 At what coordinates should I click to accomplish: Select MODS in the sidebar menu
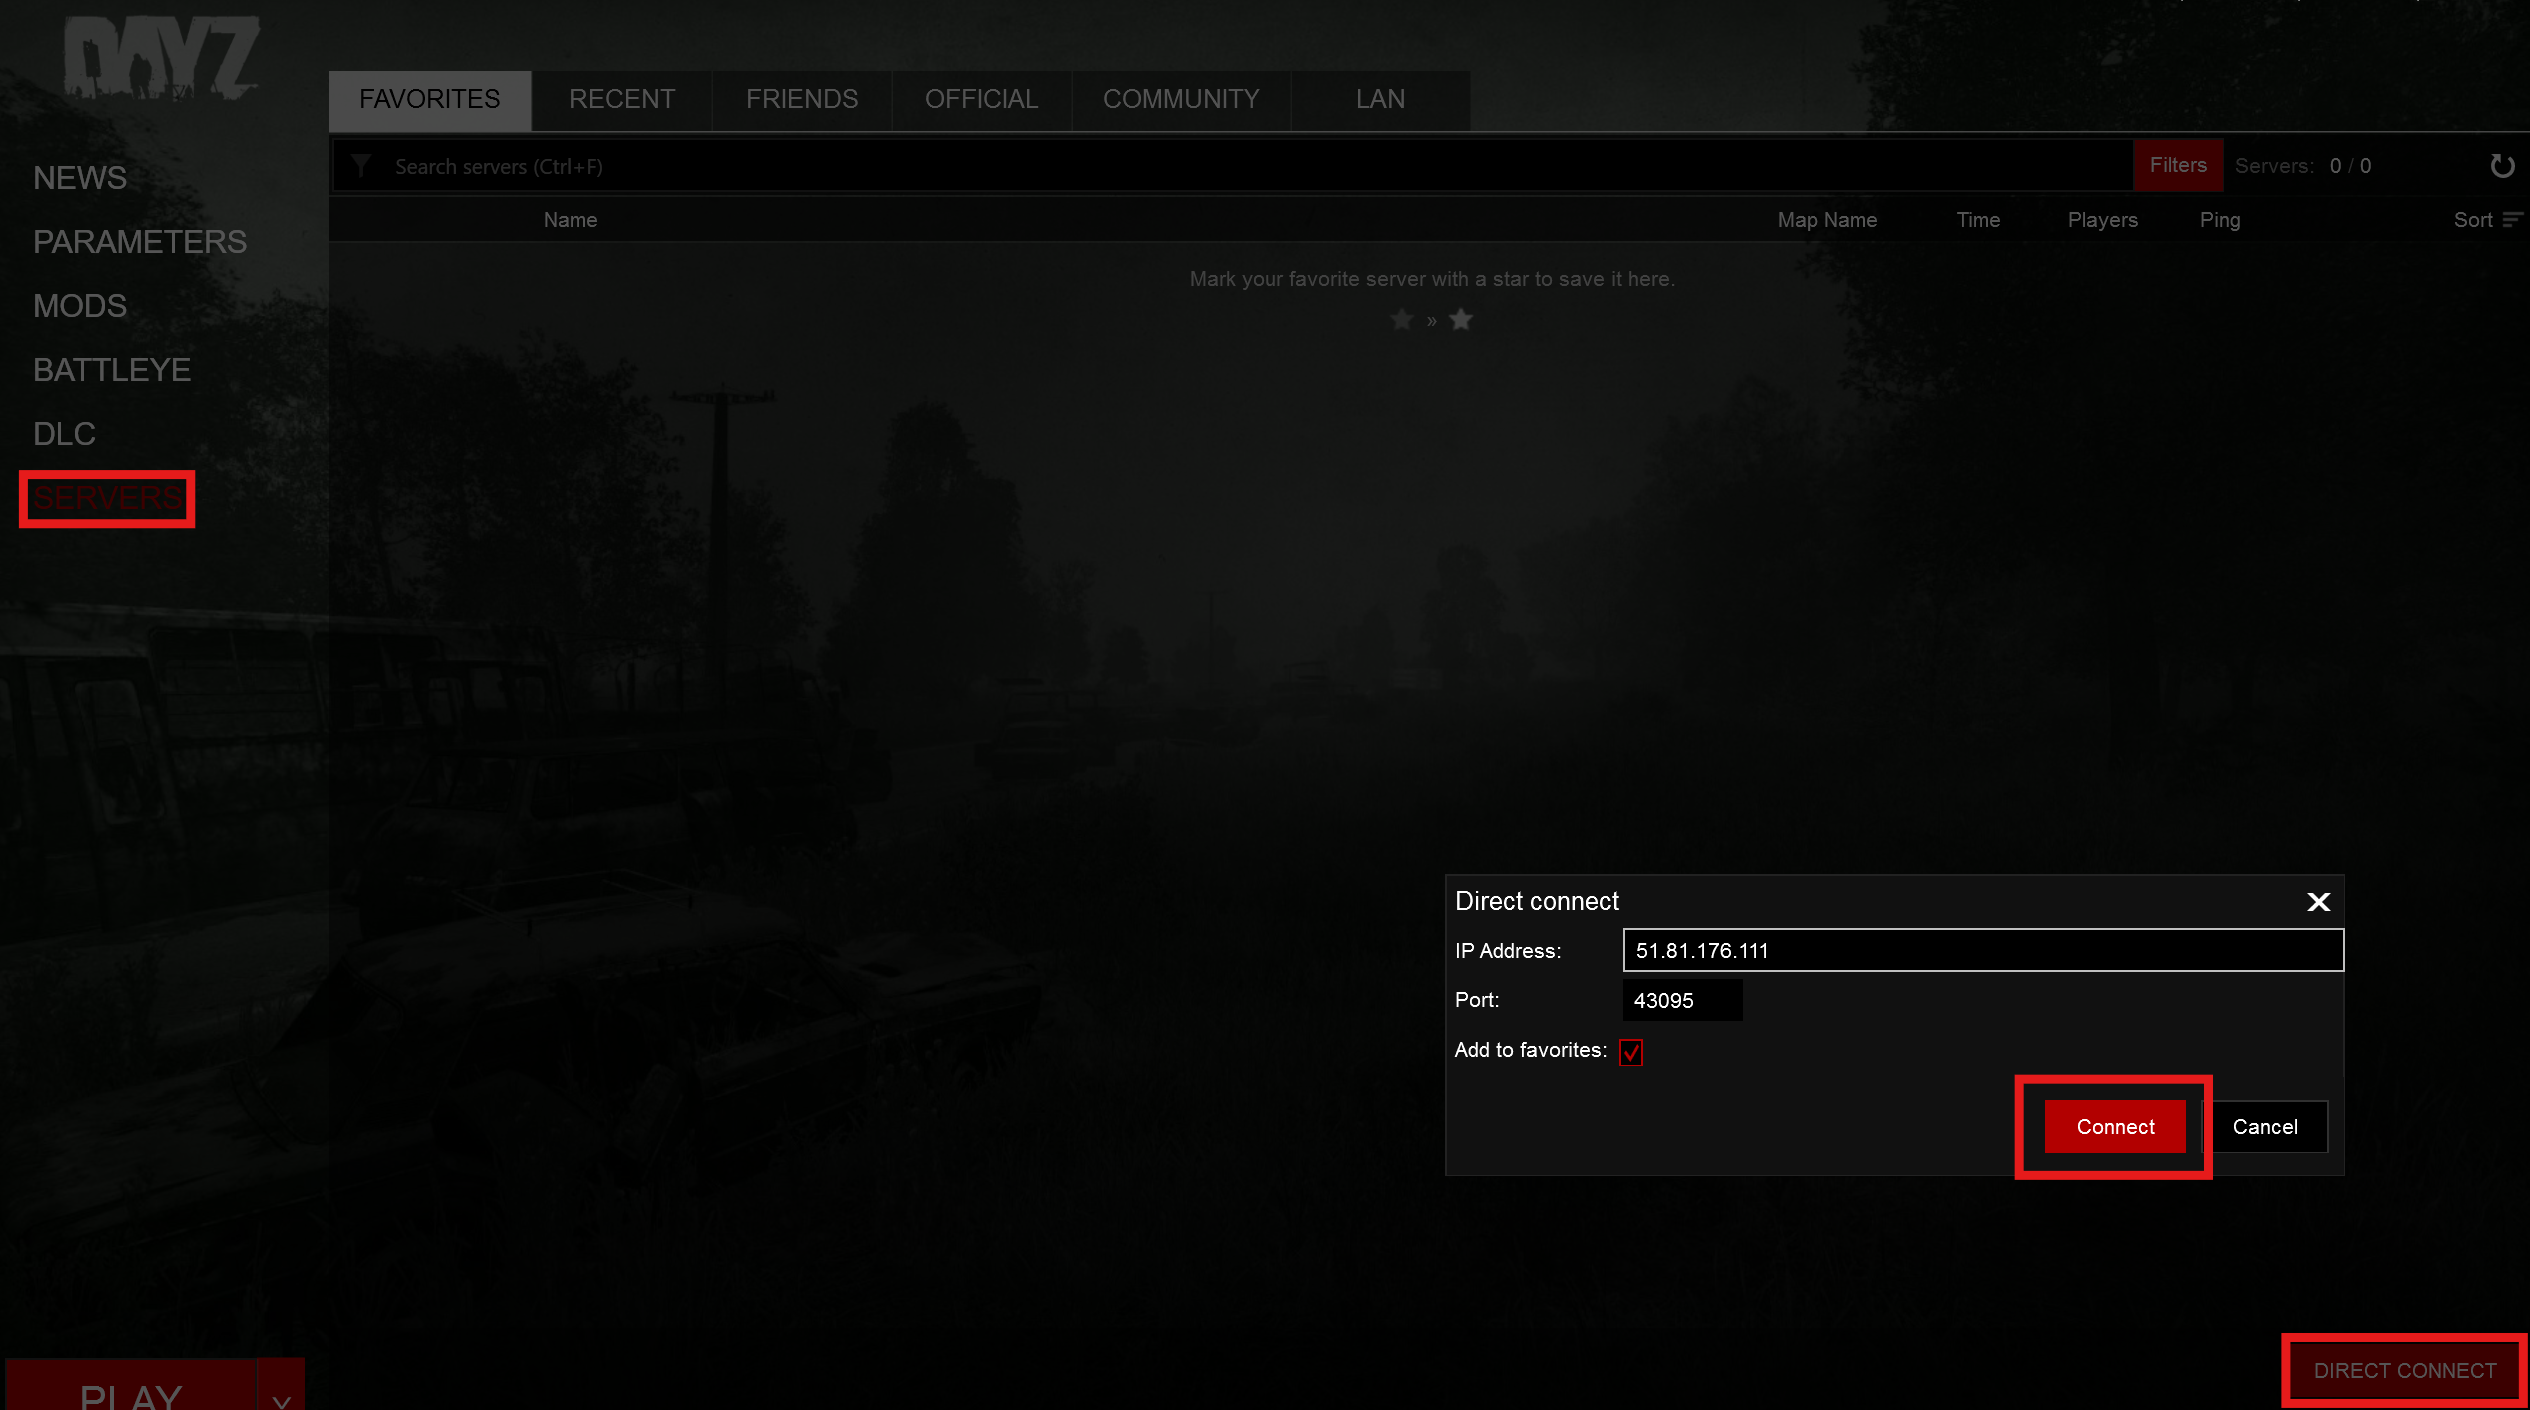[79, 305]
